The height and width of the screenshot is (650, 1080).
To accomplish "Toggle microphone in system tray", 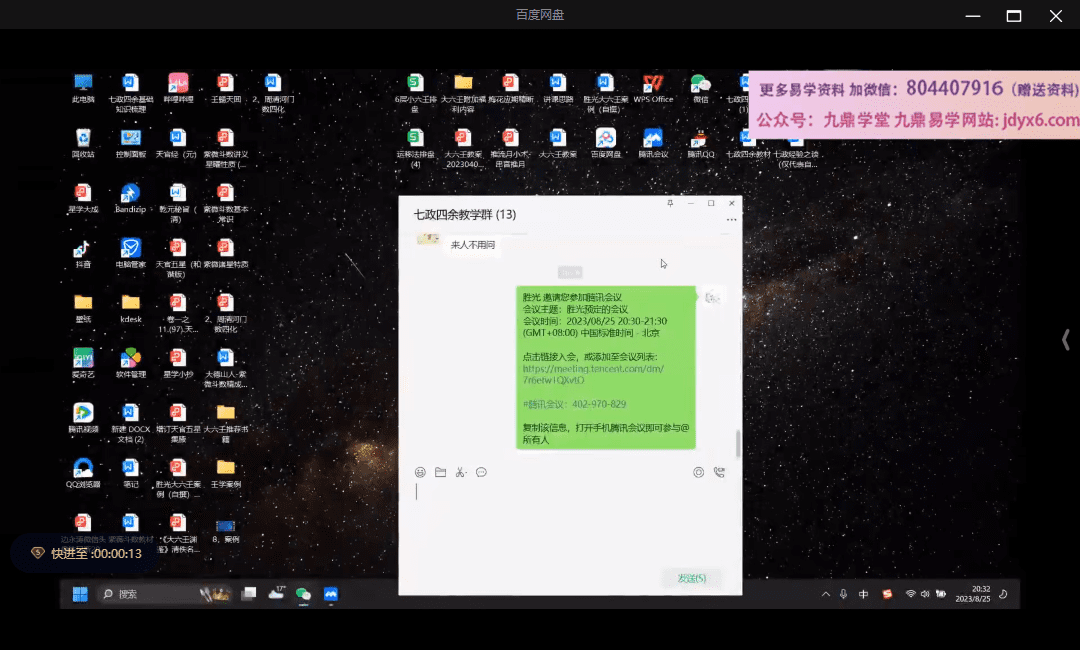I will point(843,594).
